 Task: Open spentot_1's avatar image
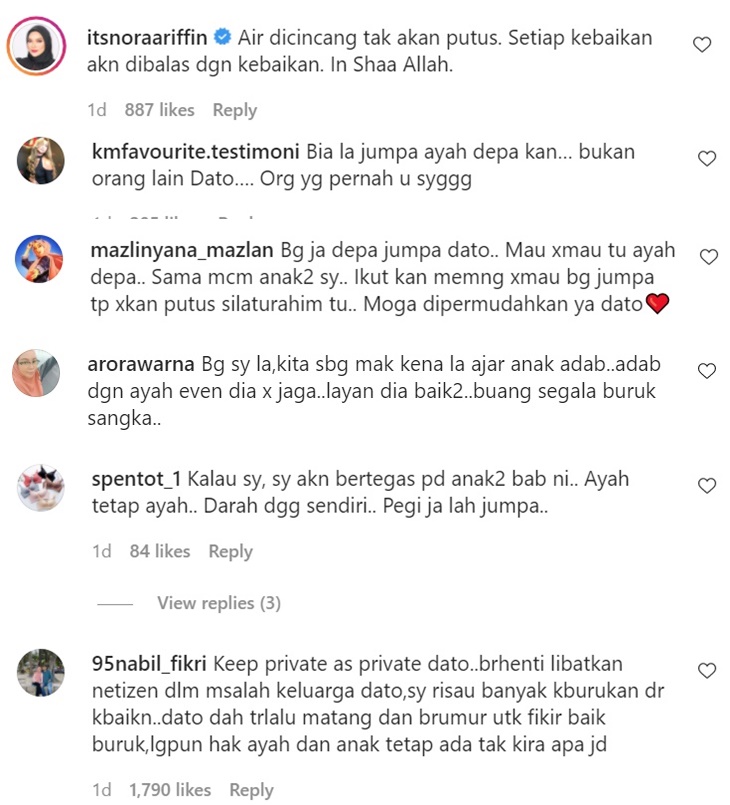[41, 488]
